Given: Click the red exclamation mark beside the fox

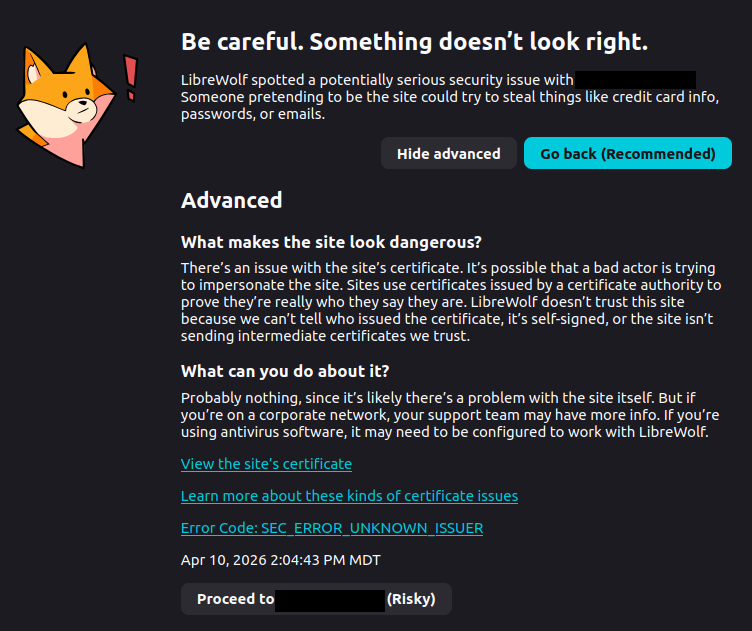Looking at the screenshot, I should click(129, 73).
